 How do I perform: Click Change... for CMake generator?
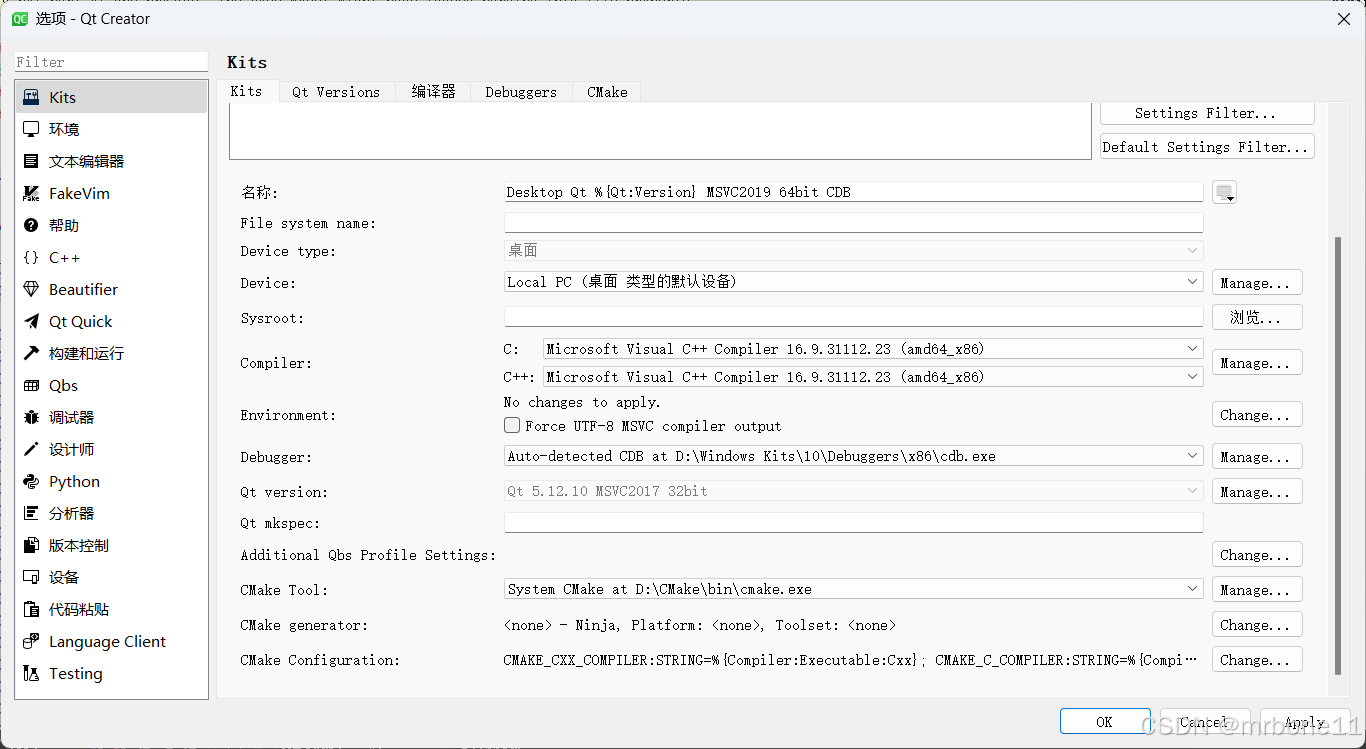pos(1257,625)
